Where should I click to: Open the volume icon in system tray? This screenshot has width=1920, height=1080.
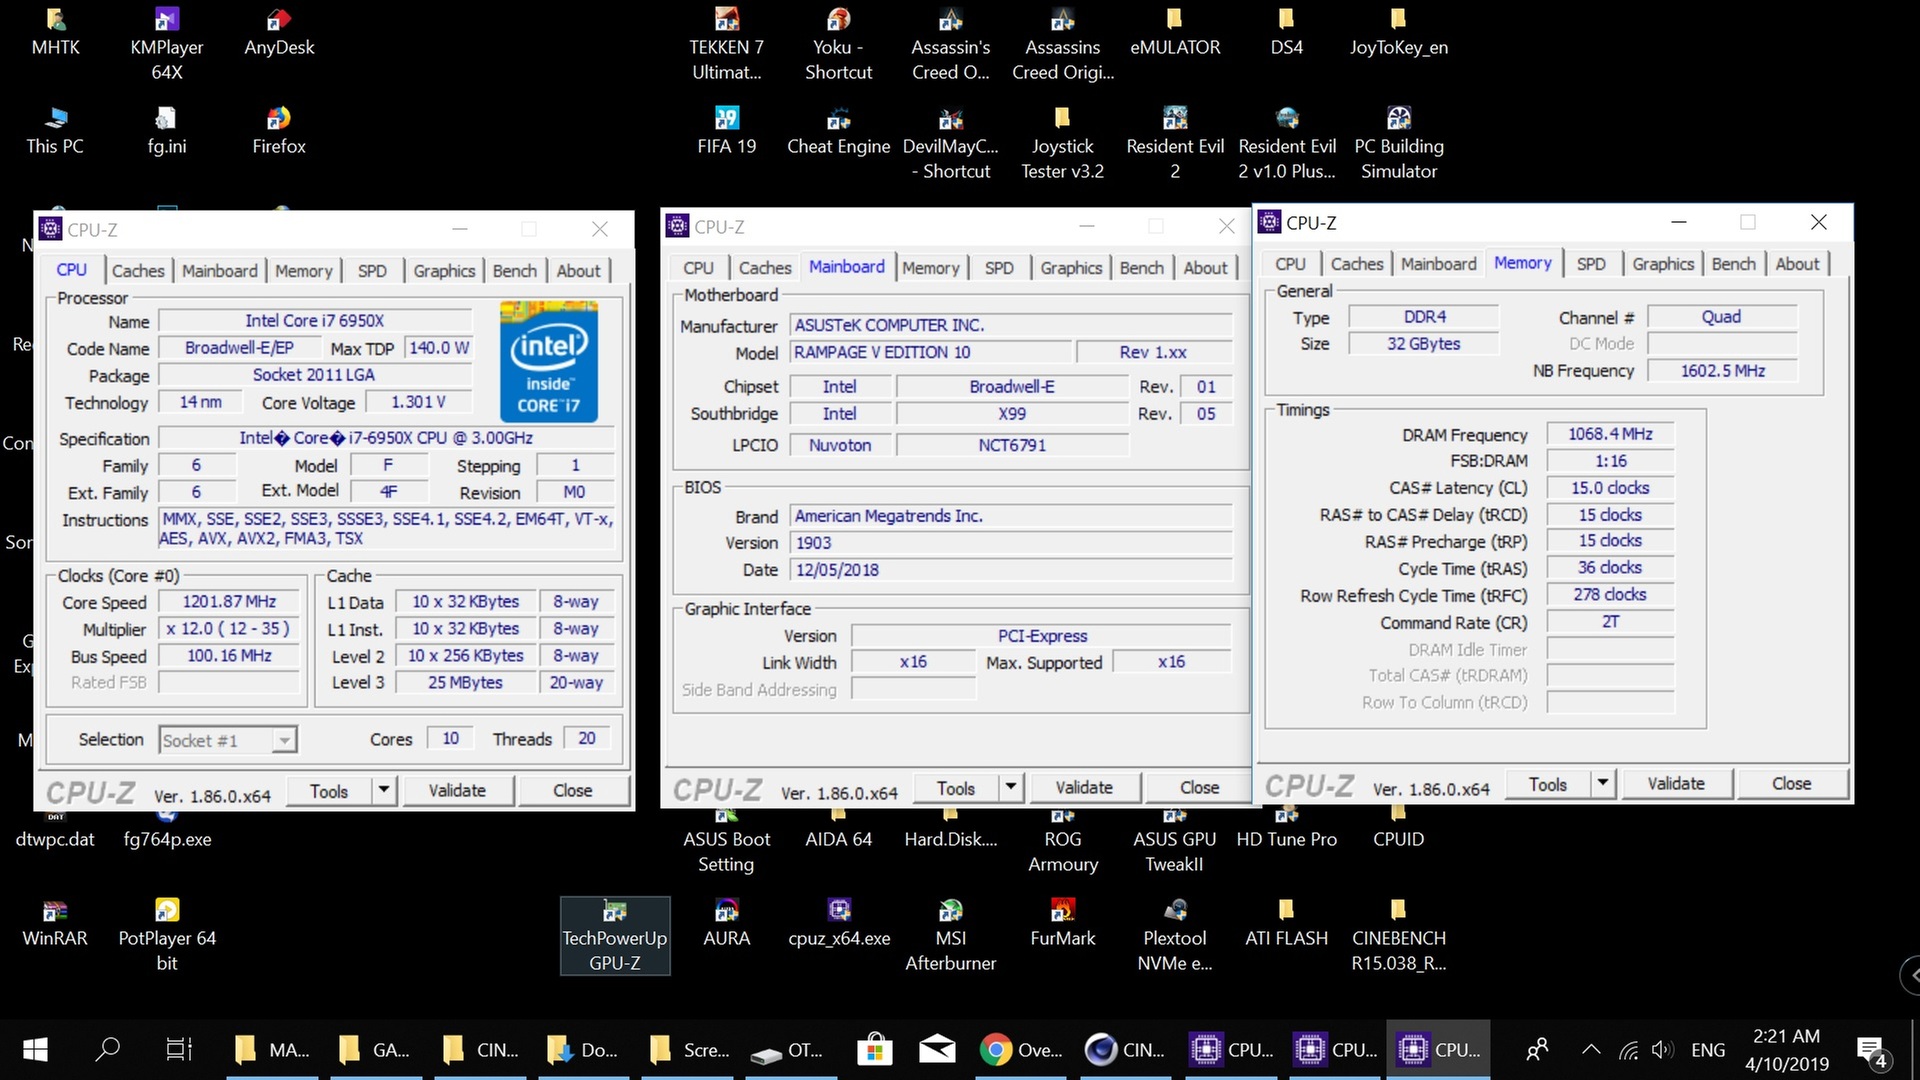[x=1661, y=1050]
